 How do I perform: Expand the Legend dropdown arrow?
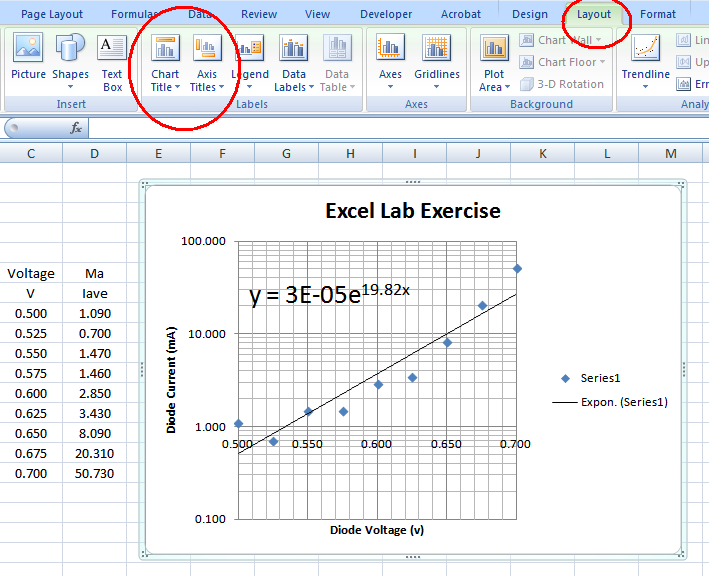(x=250, y=87)
